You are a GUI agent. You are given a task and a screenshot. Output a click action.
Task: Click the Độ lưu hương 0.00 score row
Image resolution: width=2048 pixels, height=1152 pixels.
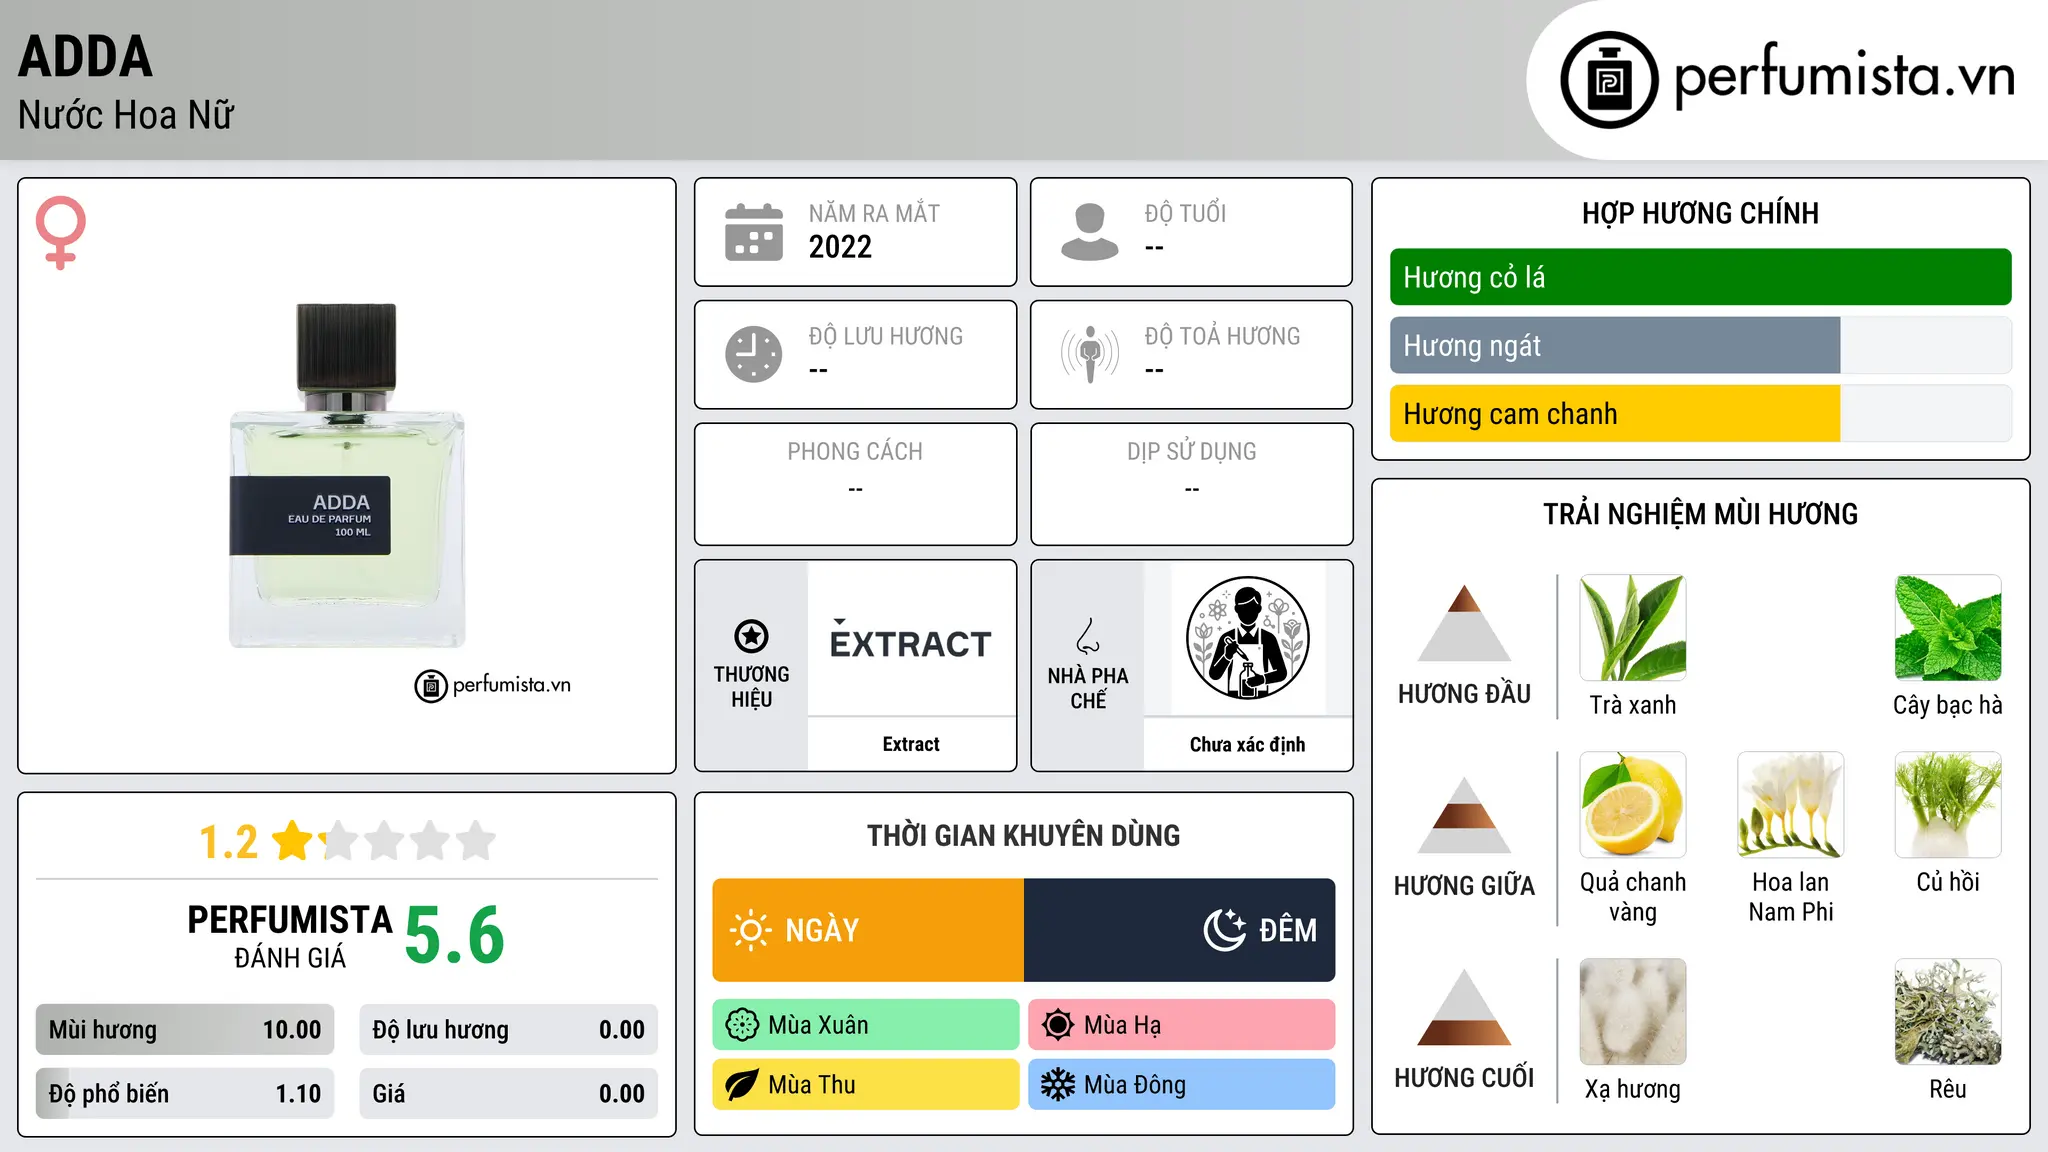pyautogui.click(x=509, y=1030)
